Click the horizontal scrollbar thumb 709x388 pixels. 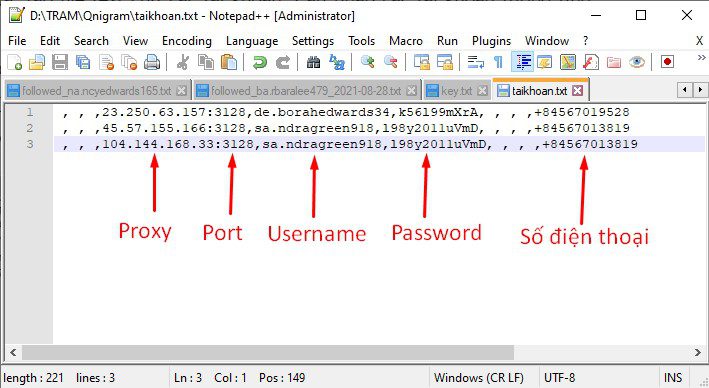coord(268,352)
